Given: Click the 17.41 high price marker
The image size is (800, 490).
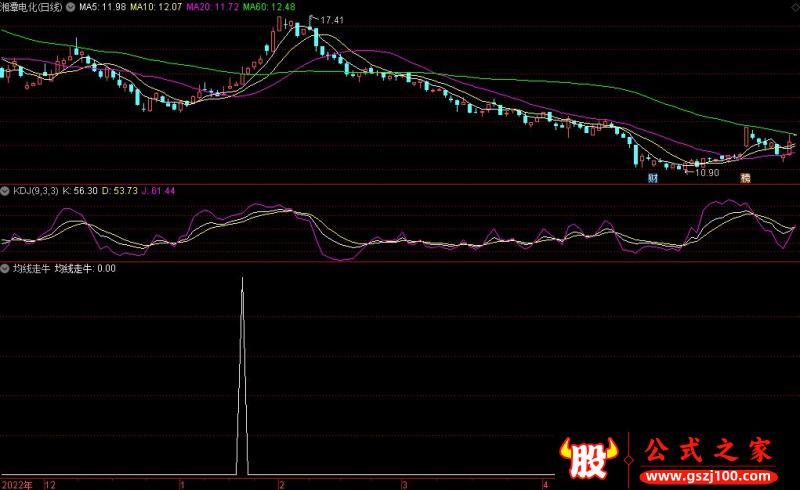Looking at the screenshot, I should (x=331, y=20).
